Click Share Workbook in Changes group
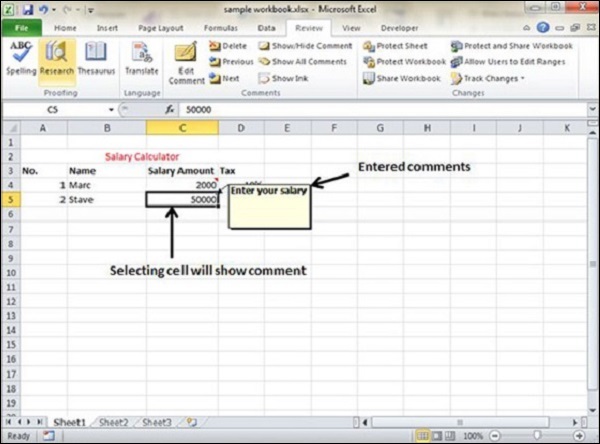This screenshot has width=600, height=444. pyautogui.click(x=404, y=77)
